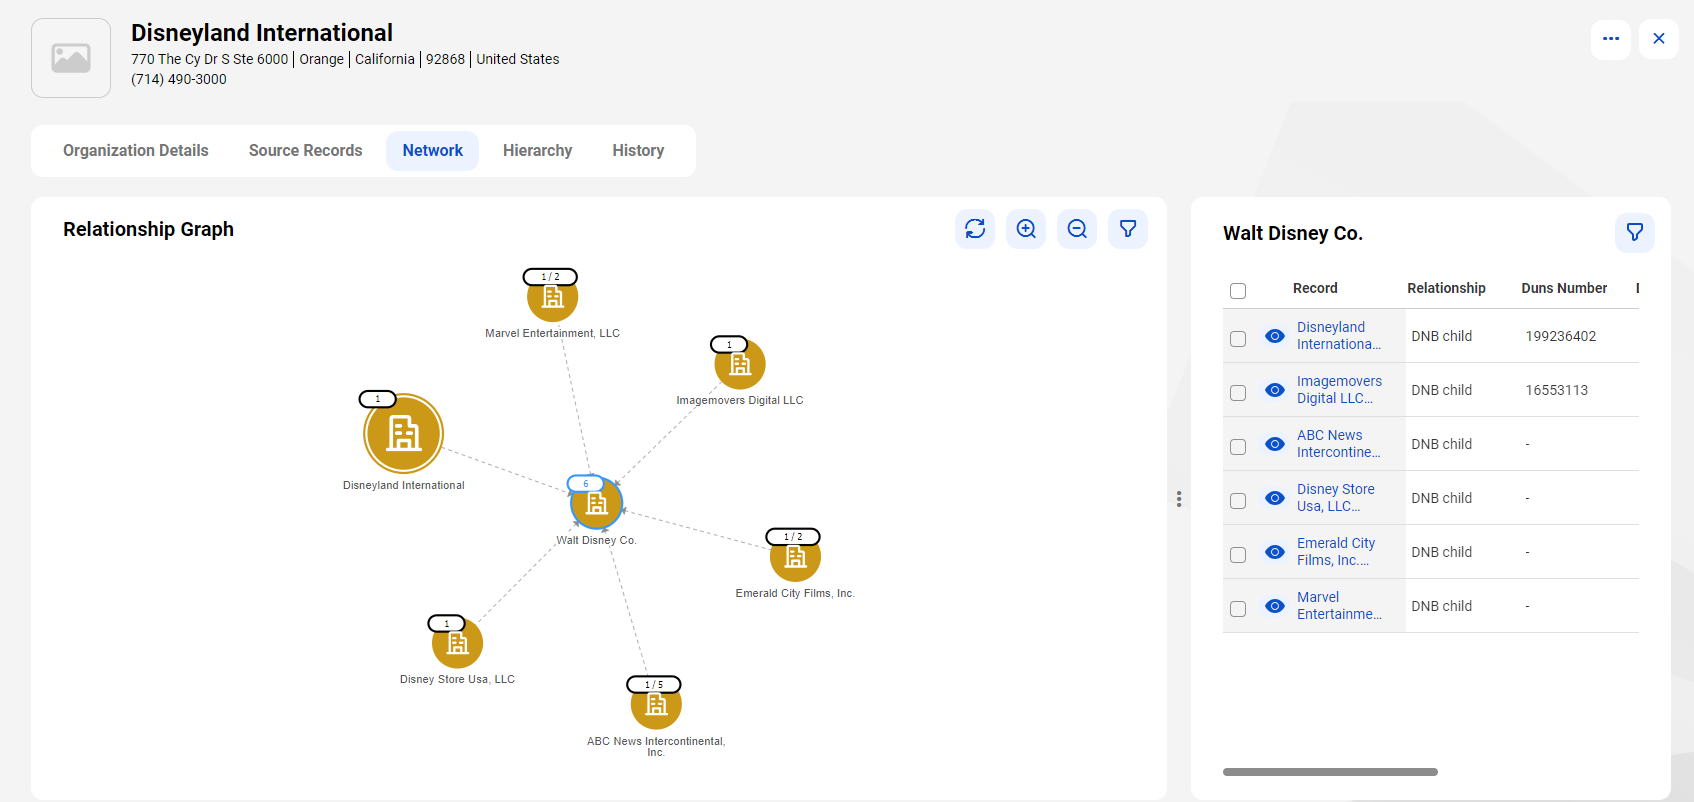Click the 1/5 badge on ABC News node
The height and width of the screenshot is (802, 1694).
pos(654,685)
